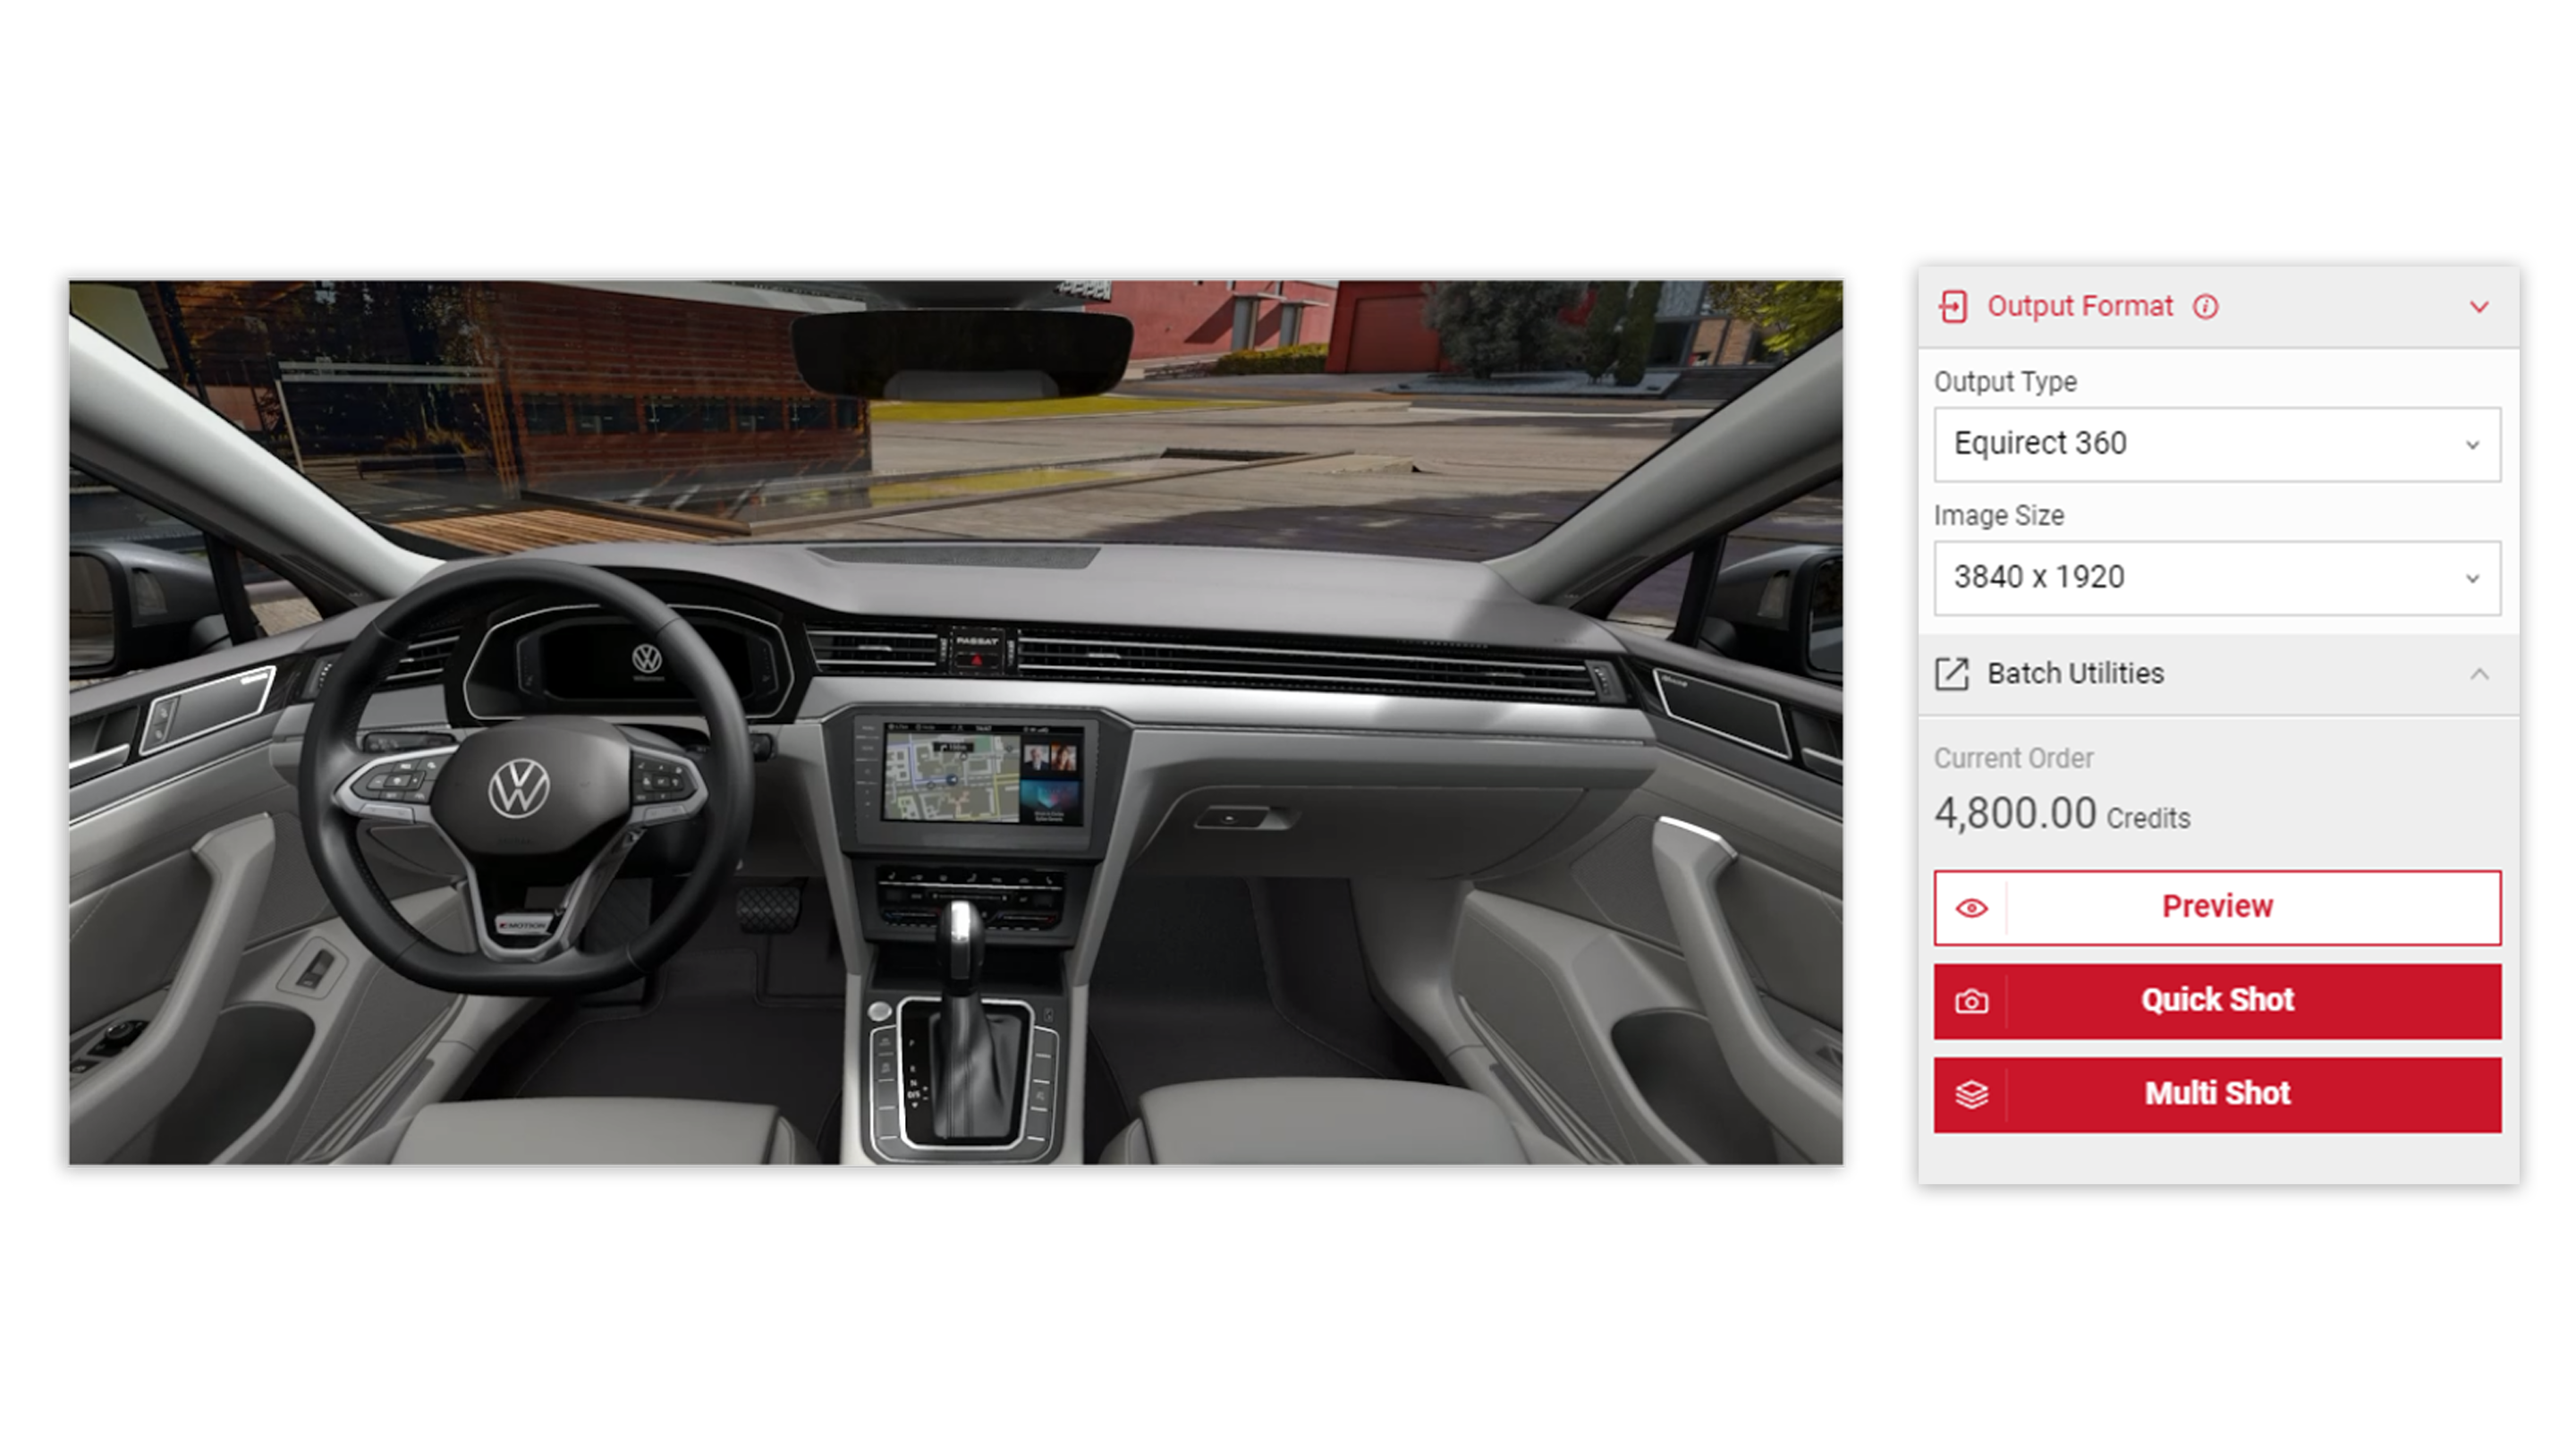2576x1449 pixels.
Task: Click the Batch Utilities export icon
Action: click(x=1952, y=674)
